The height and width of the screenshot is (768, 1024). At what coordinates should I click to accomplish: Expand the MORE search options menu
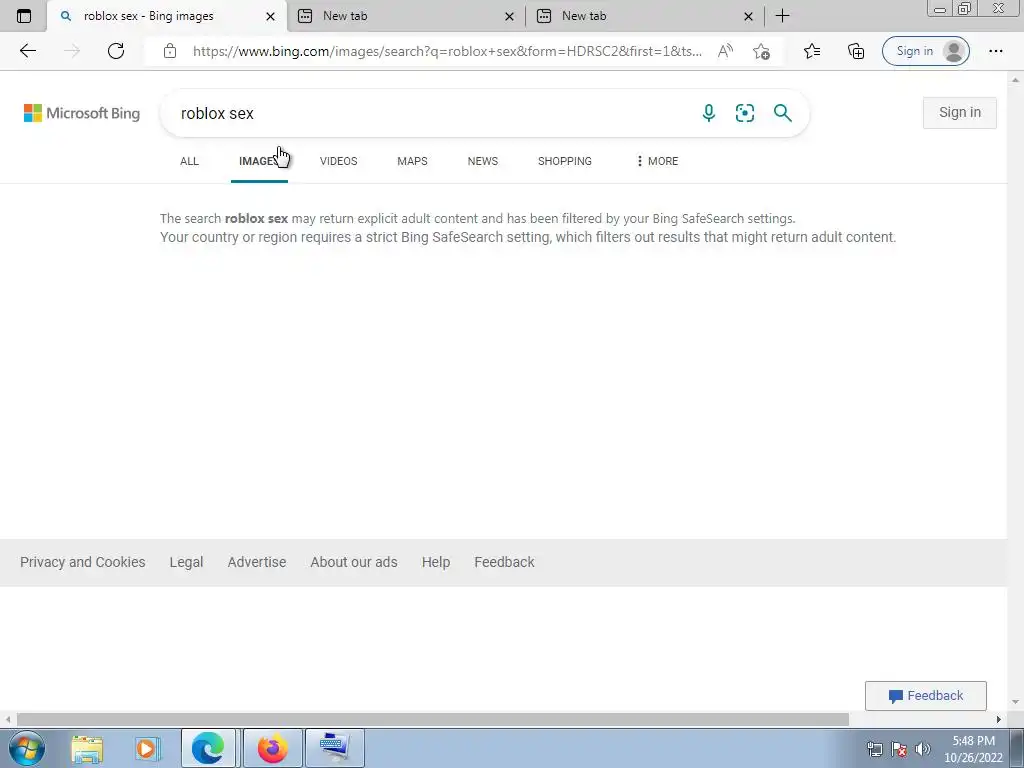657,161
